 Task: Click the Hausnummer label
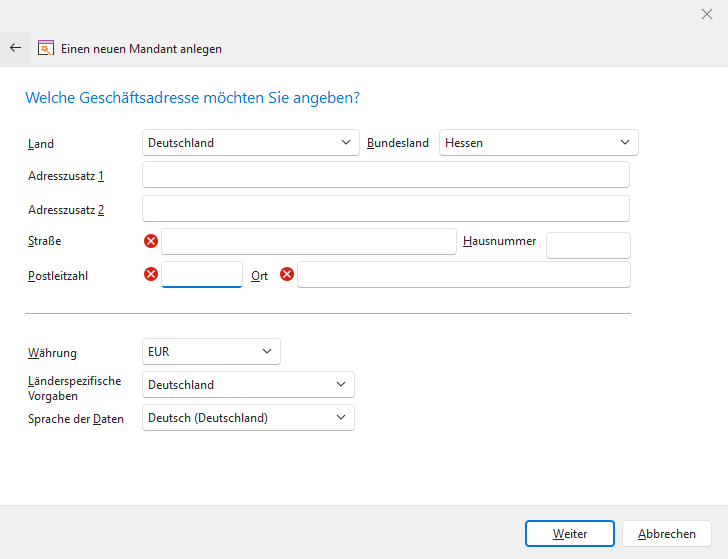click(500, 241)
